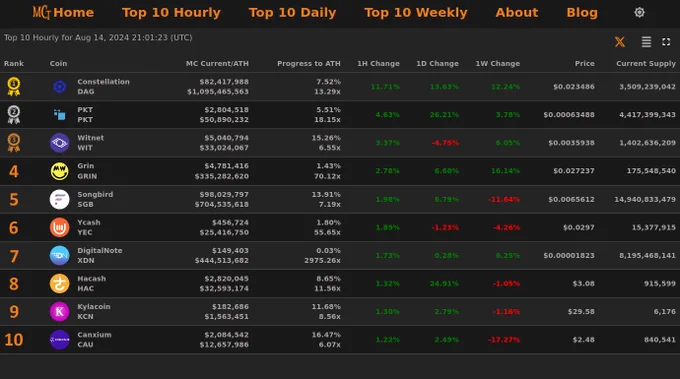Click the bronze third place medal
The height and width of the screenshot is (379, 680).
[14, 143]
